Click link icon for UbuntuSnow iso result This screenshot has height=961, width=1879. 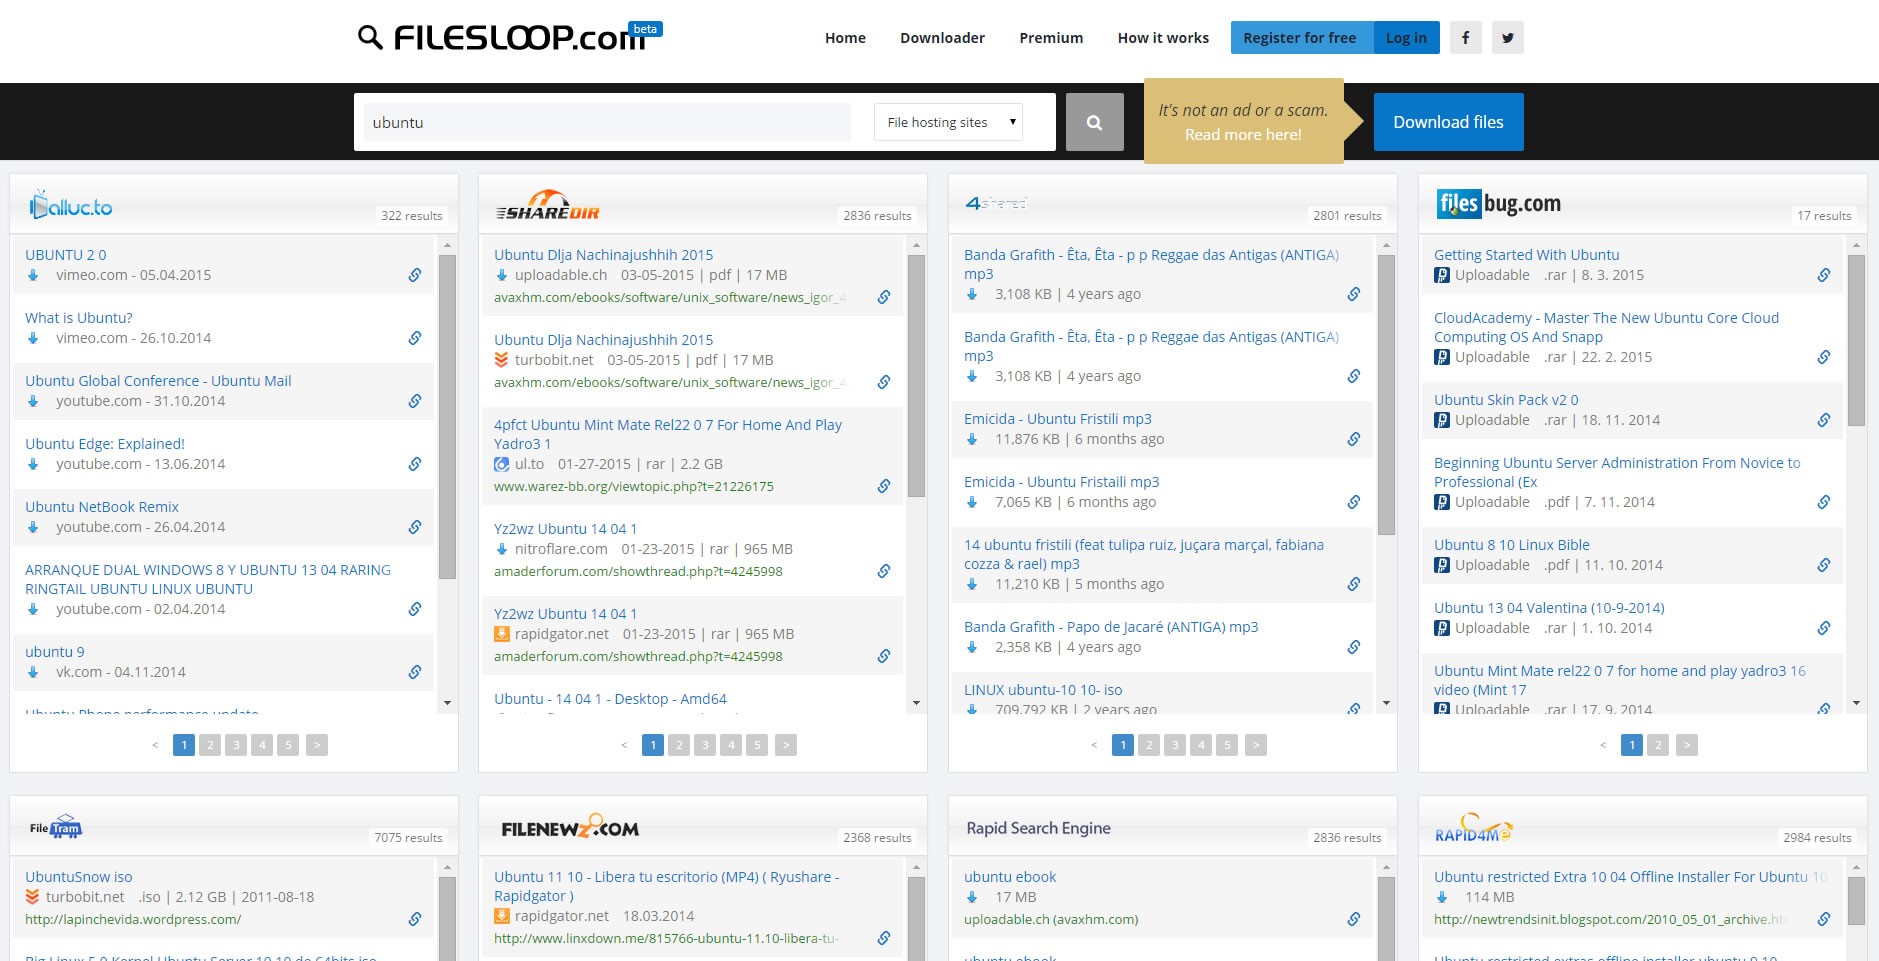coord(414,919)
